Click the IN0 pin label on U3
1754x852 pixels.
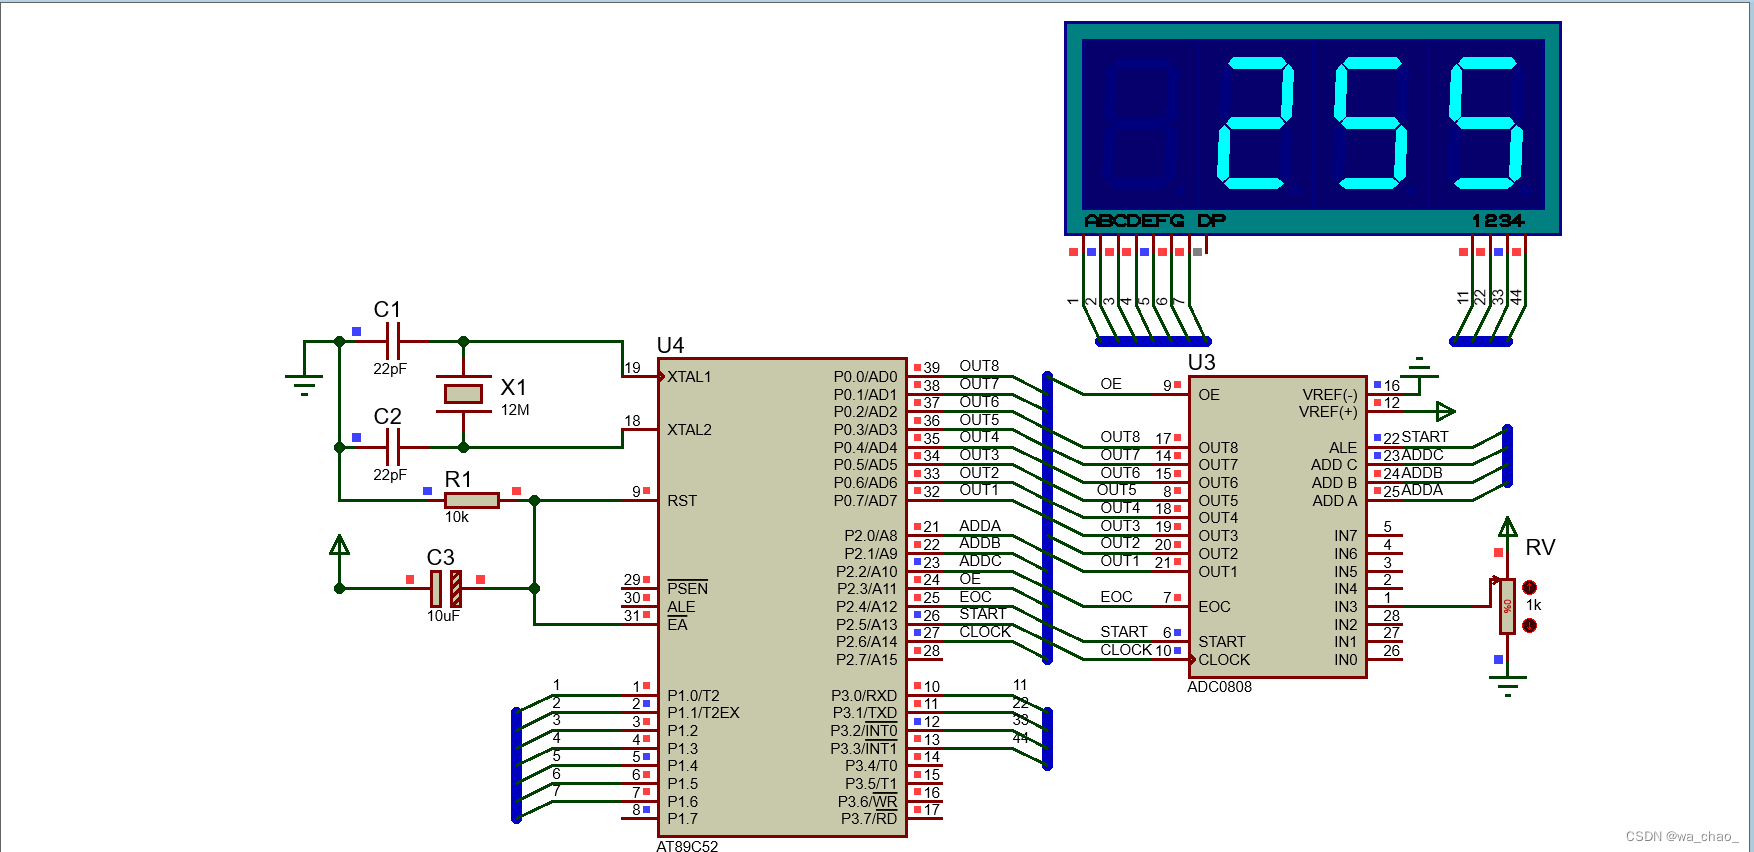coord(1346,660)
